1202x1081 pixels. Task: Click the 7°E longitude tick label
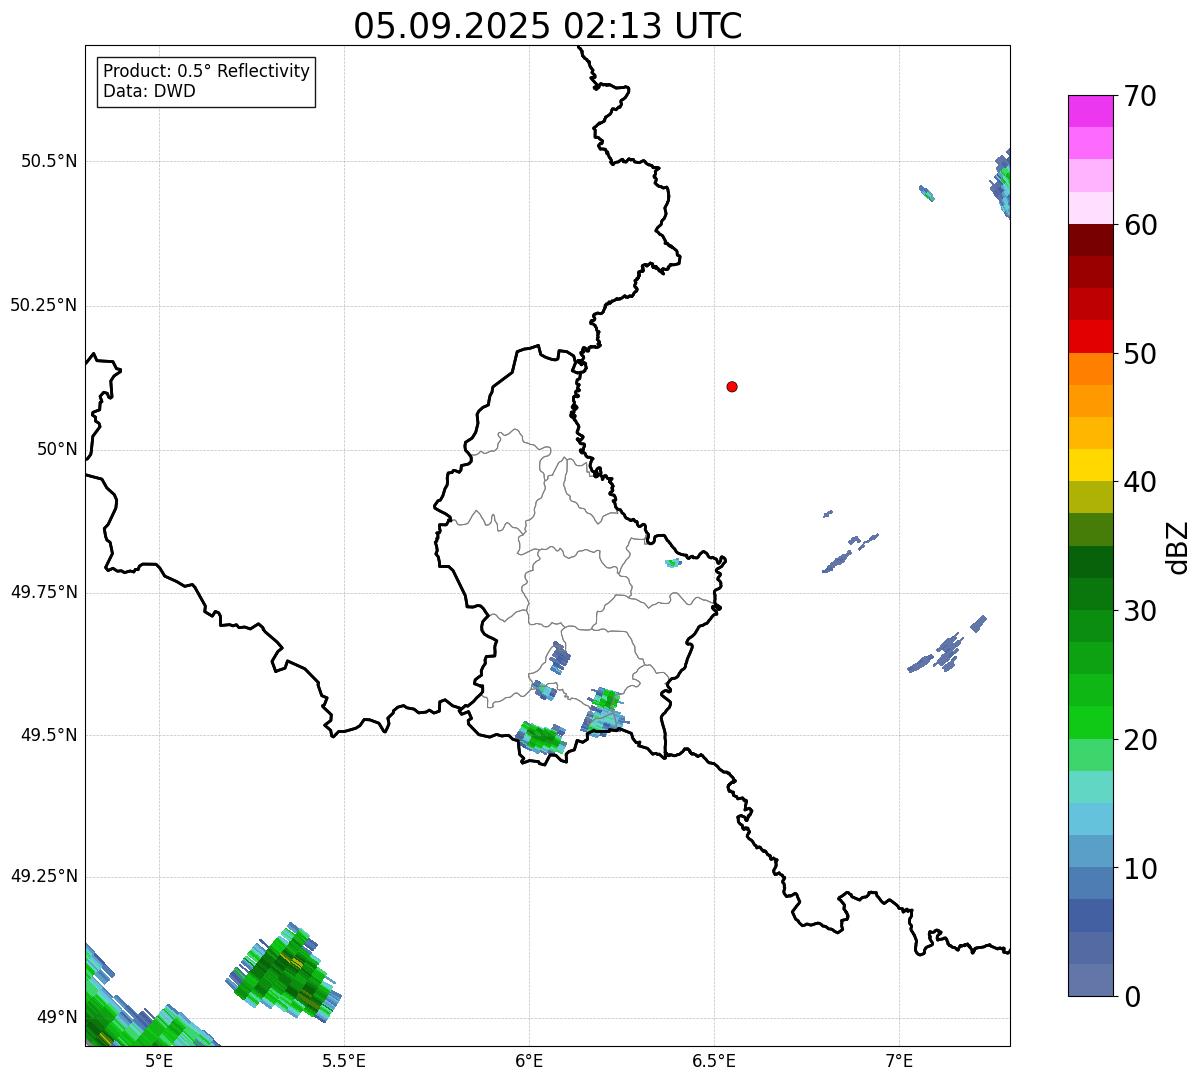[899, 1061]
